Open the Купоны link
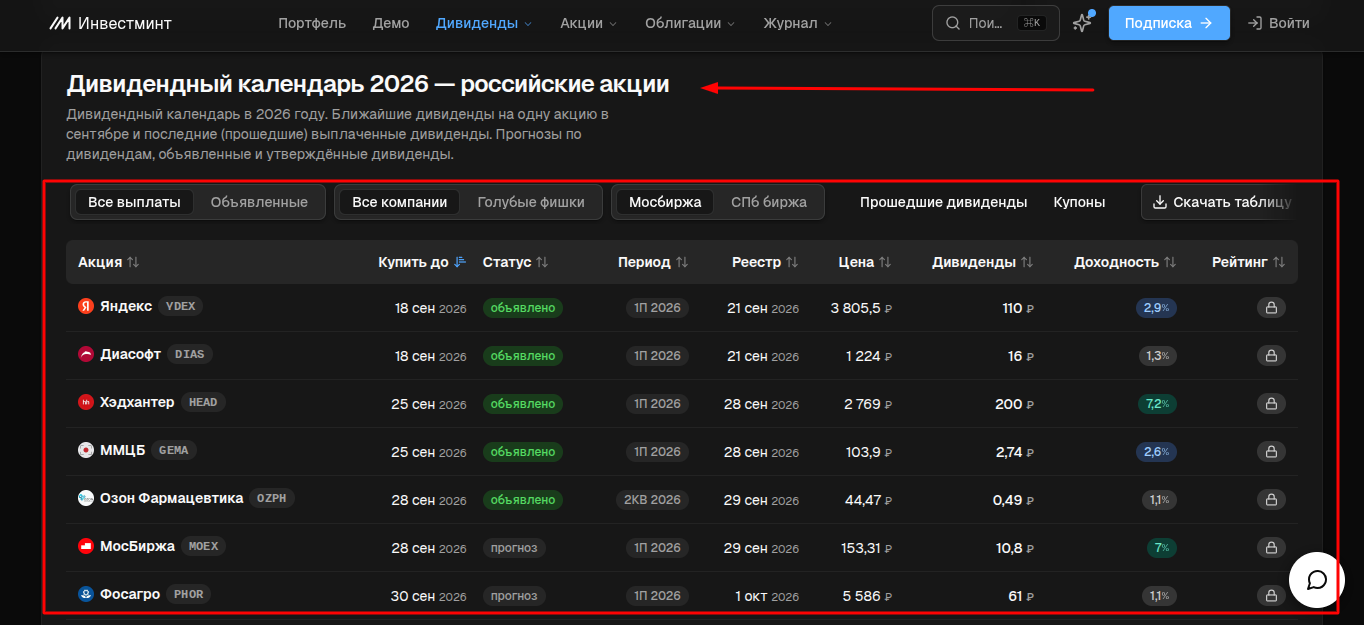This screenshot has width=1364, height=625. (1079, 202)
